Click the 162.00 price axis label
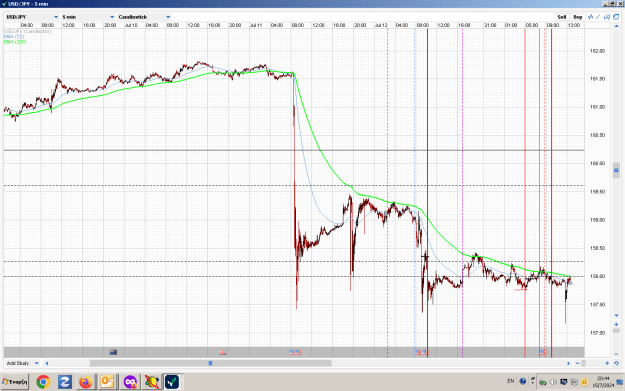This screenshot has width=625, height=391. pyautogui.click(x=597, y=51)
